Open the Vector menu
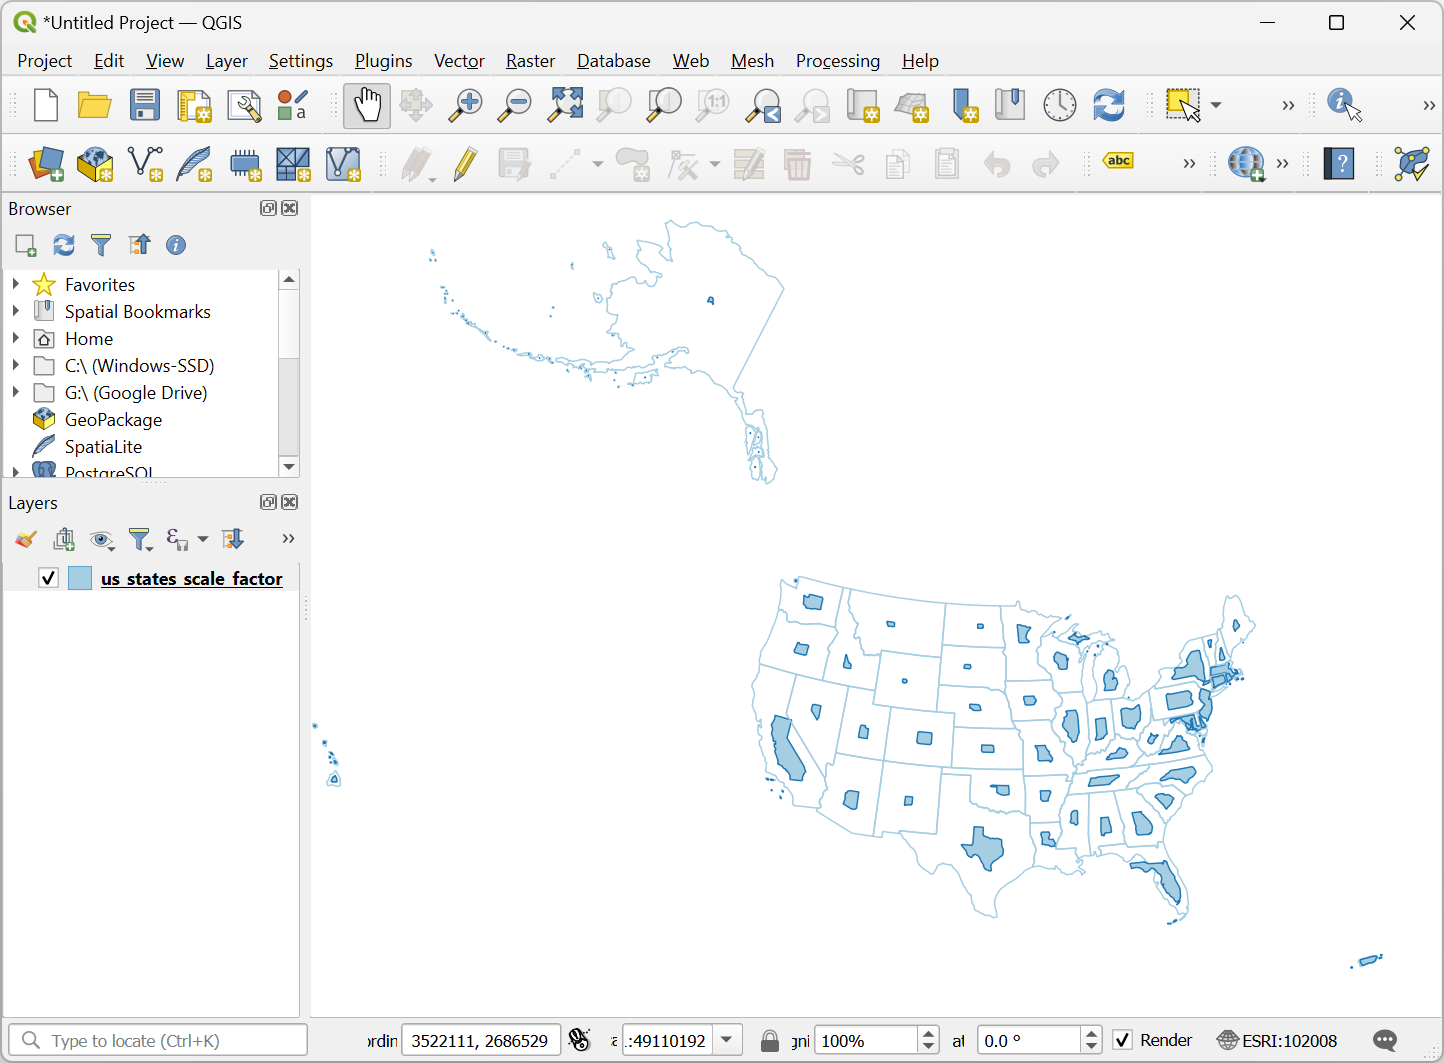This screenshot has height=1063, width=1444. [459, 61]
